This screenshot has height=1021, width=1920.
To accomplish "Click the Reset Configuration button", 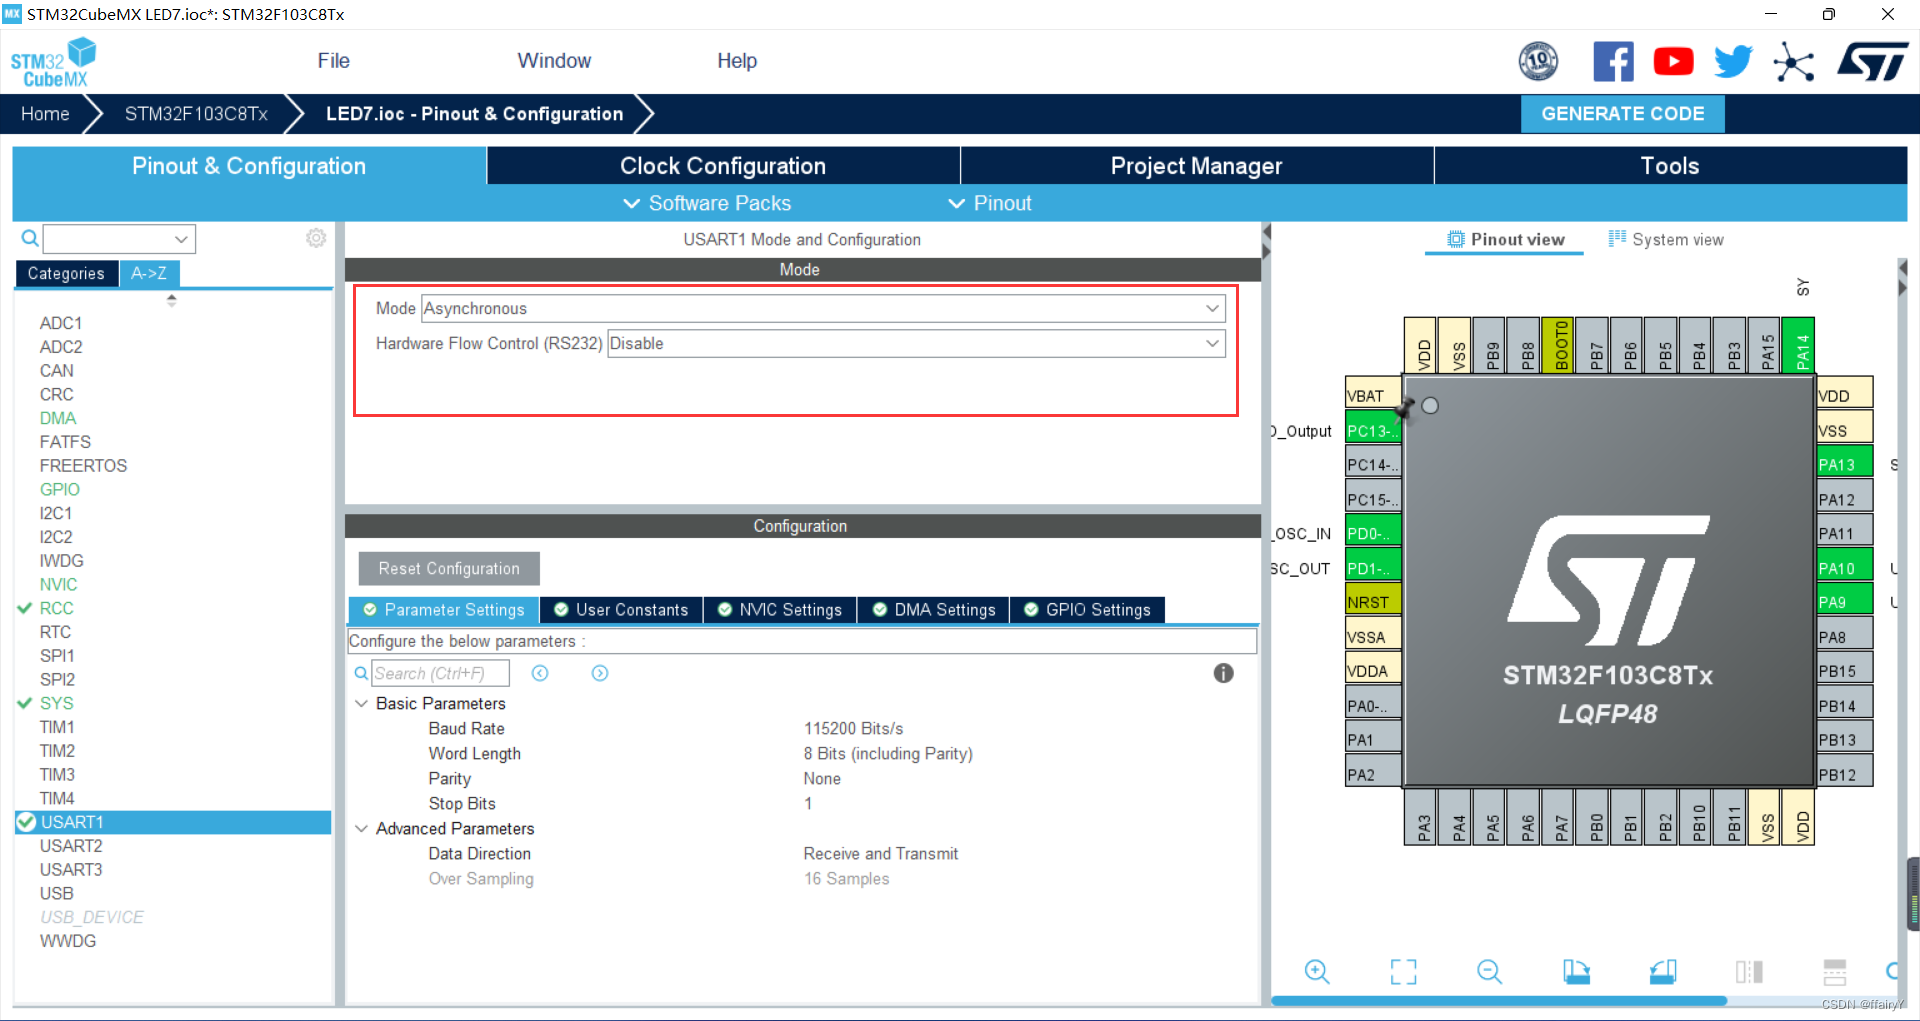I will pyautogui.click(x=449, y=569).
